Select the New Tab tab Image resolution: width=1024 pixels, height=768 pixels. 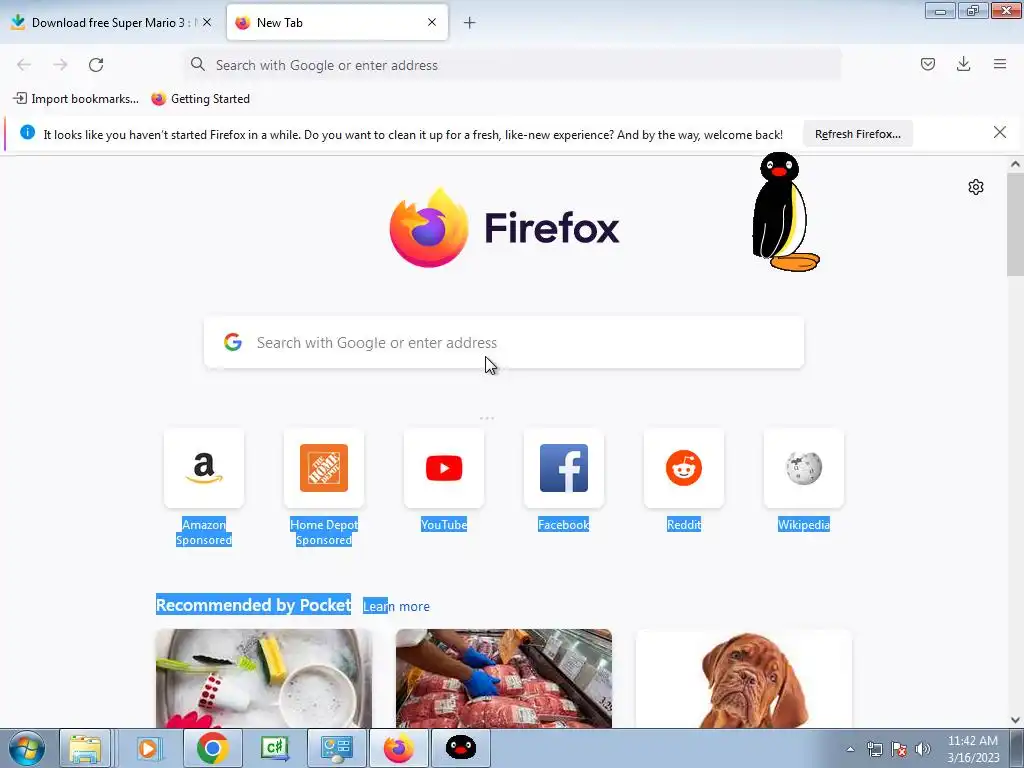(337, 23)
